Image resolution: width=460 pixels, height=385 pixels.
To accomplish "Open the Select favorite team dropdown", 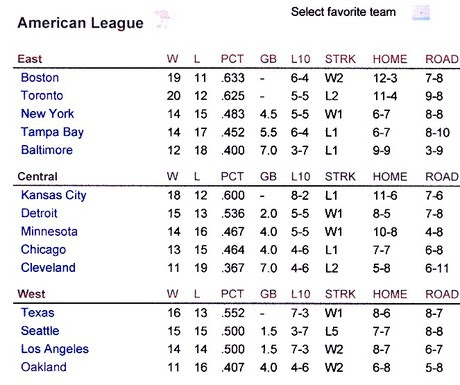I will click(421, 13).
